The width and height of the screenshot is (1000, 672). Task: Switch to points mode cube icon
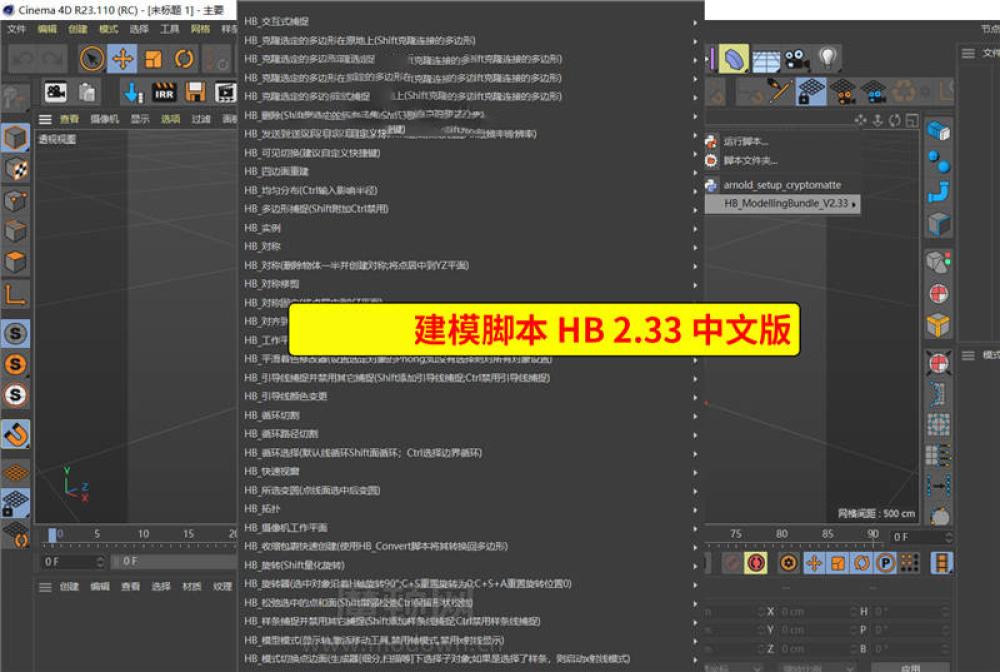coord(15,200)
